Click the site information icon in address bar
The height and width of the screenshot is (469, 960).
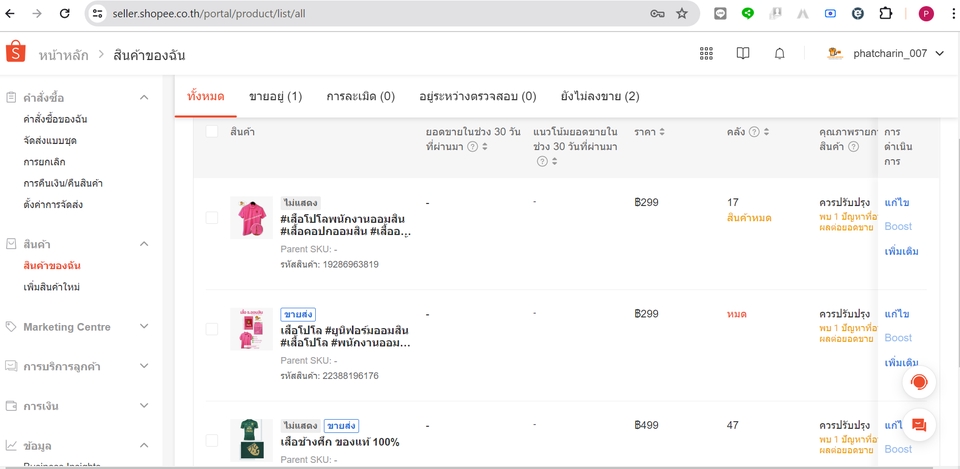(98, 13)
